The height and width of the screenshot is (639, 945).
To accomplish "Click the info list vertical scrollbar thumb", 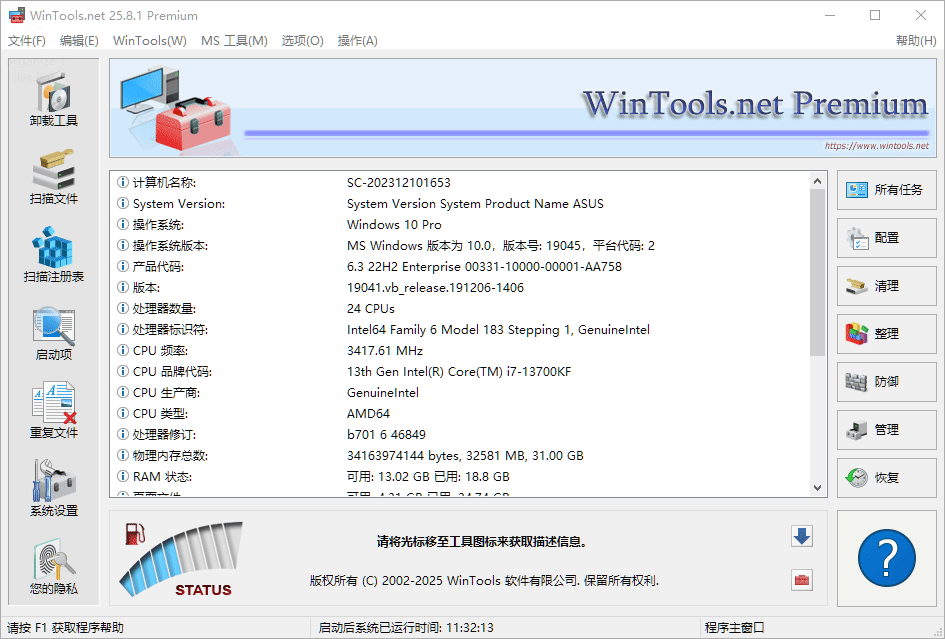I will 817,272.
